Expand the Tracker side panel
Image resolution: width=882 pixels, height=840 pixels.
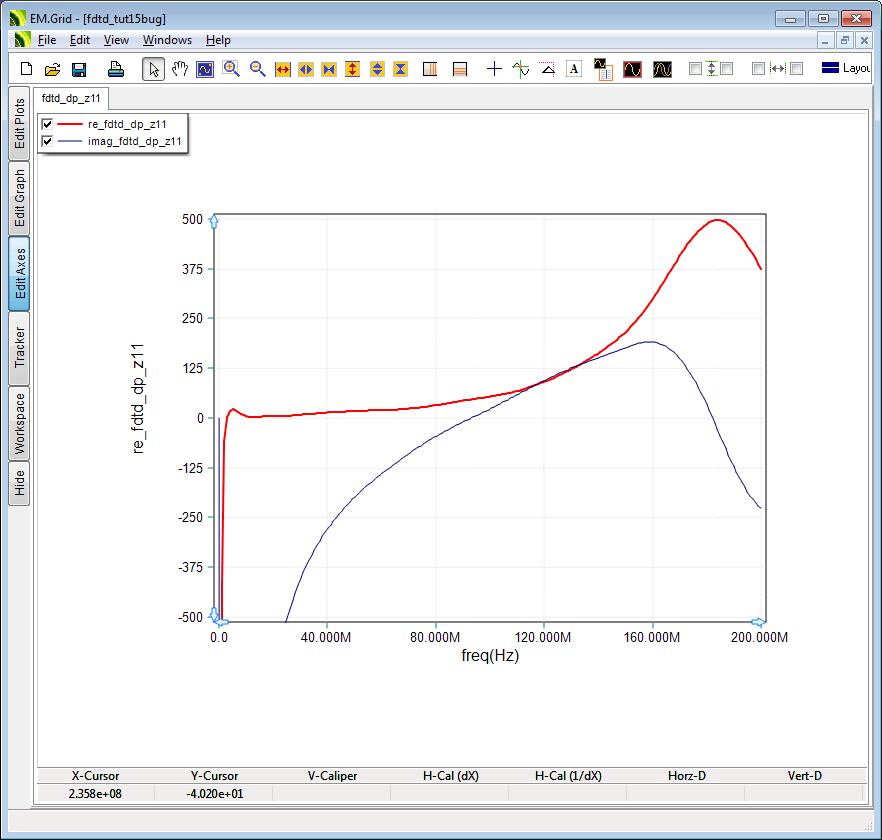click(19, 349)
